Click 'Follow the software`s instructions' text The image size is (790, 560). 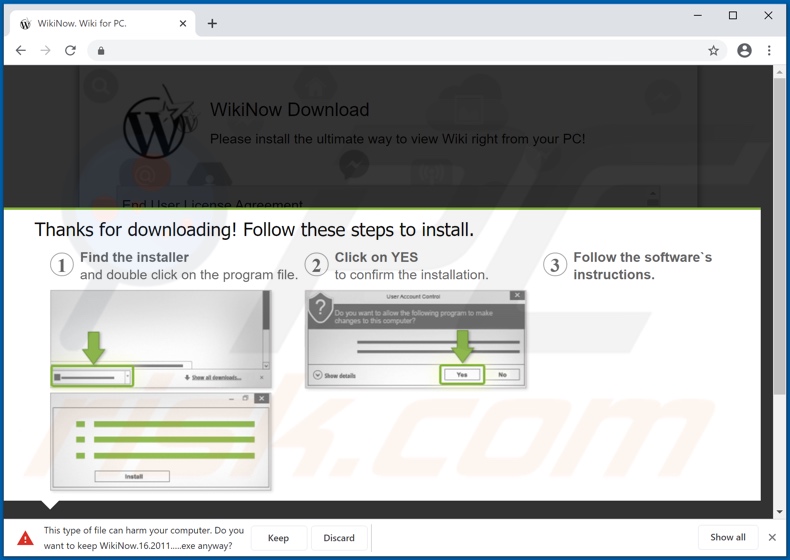[x=642, y=266]
